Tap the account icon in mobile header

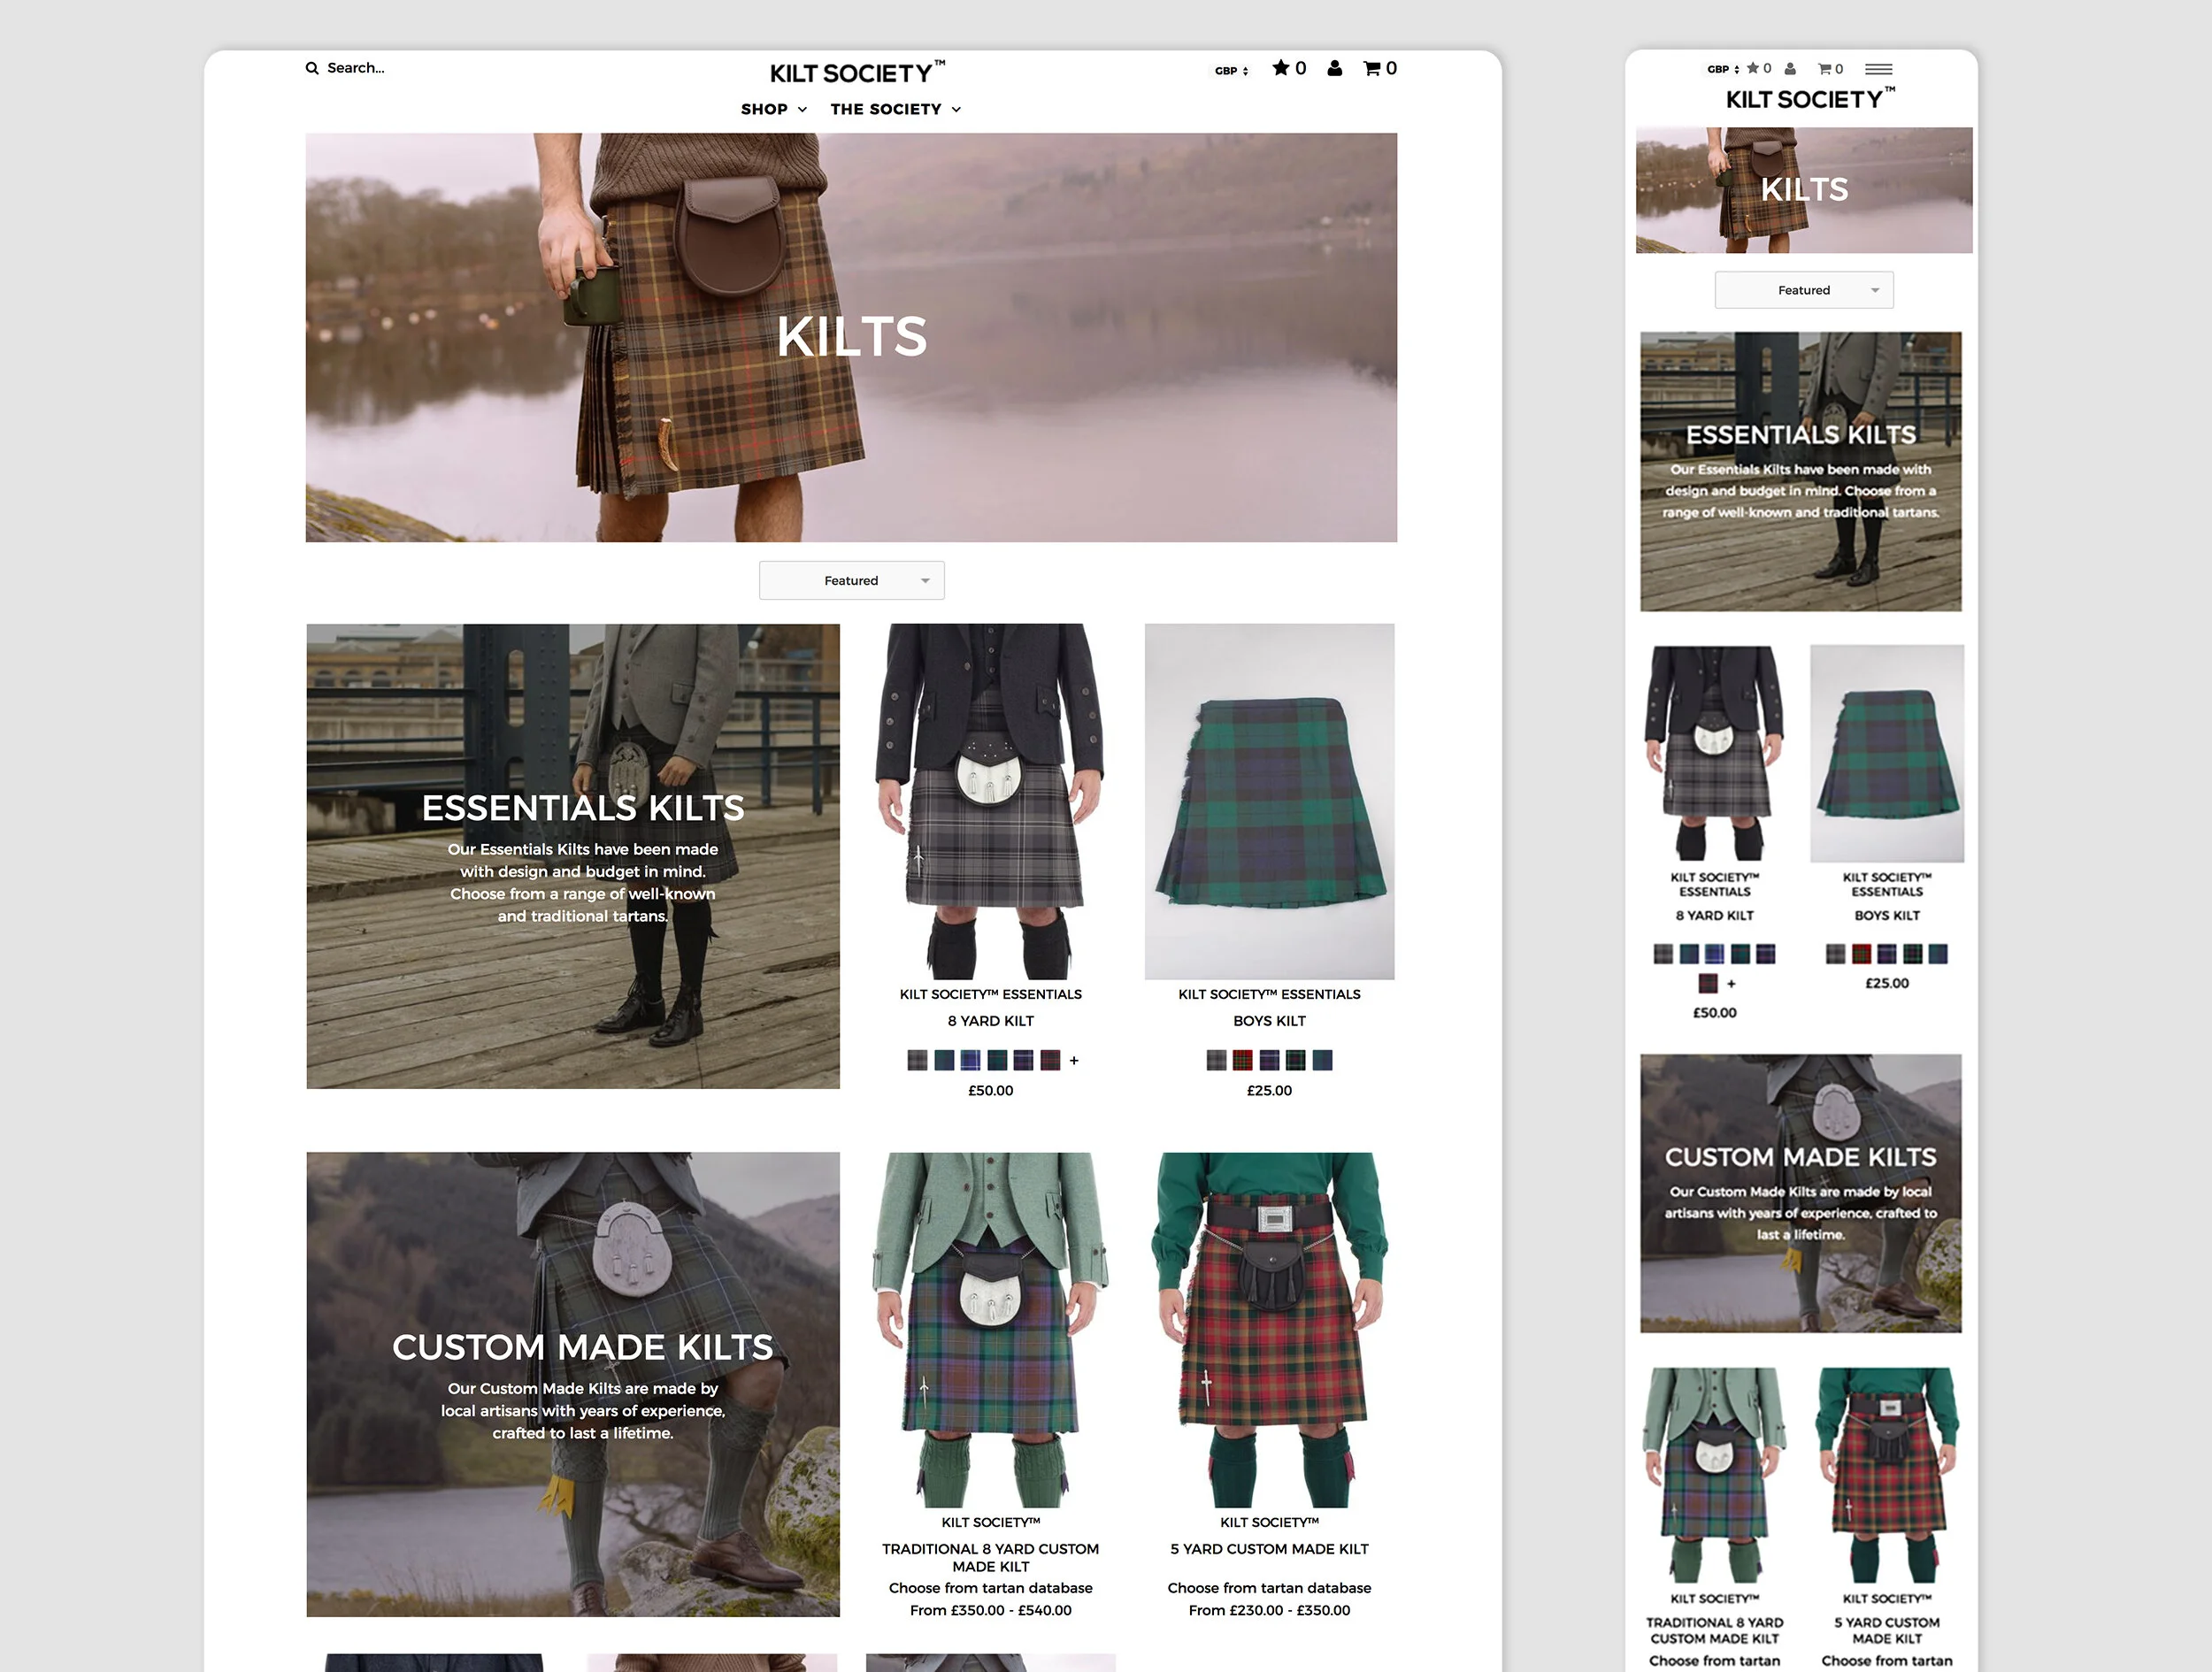(x=1790, y=69)
